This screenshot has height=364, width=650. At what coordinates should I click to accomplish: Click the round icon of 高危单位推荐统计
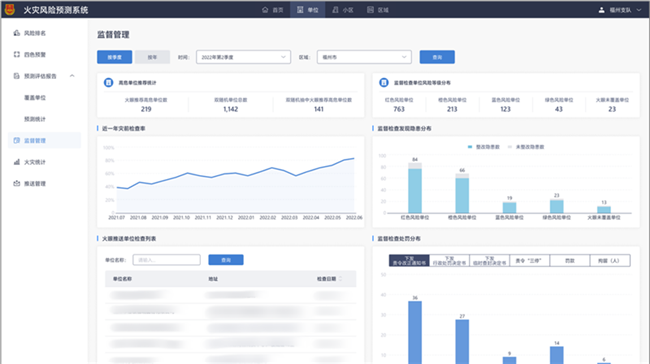tap(108, 83)
